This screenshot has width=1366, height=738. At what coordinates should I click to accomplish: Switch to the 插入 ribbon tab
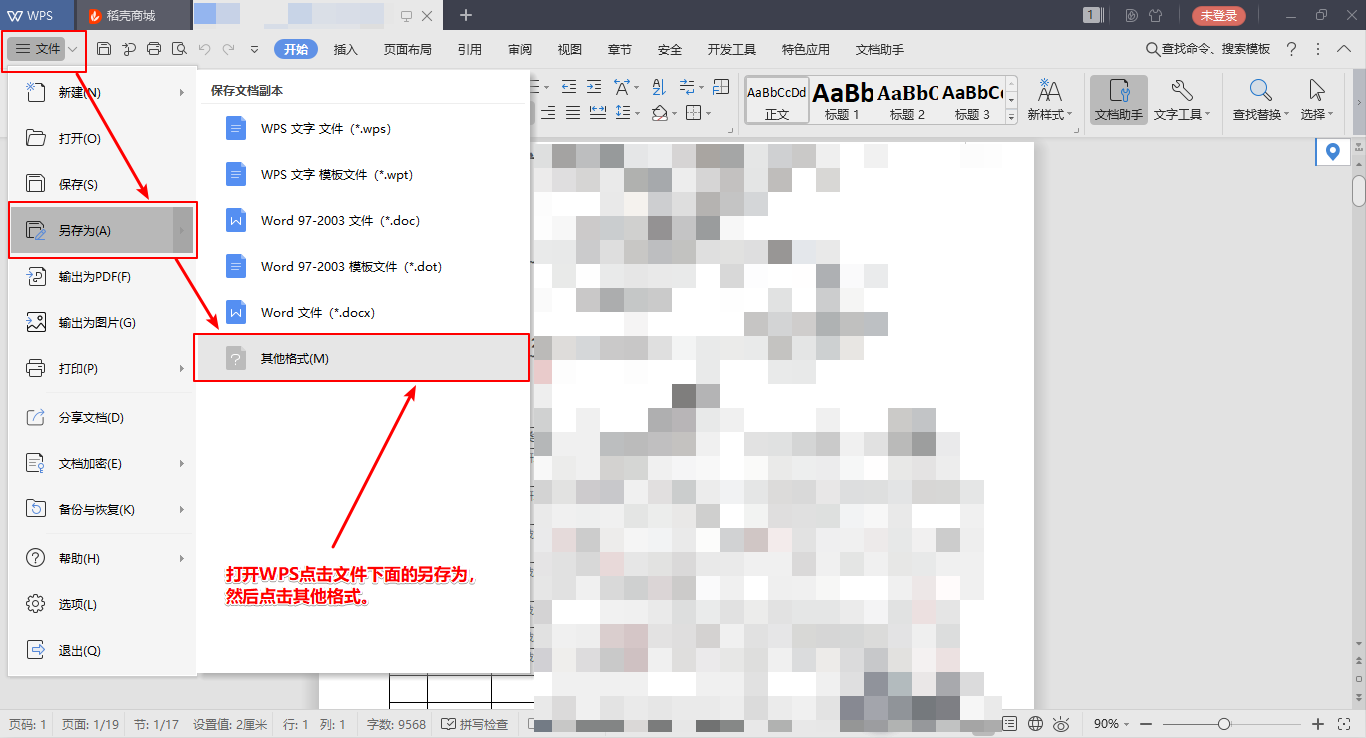click(x=345, y=48)
